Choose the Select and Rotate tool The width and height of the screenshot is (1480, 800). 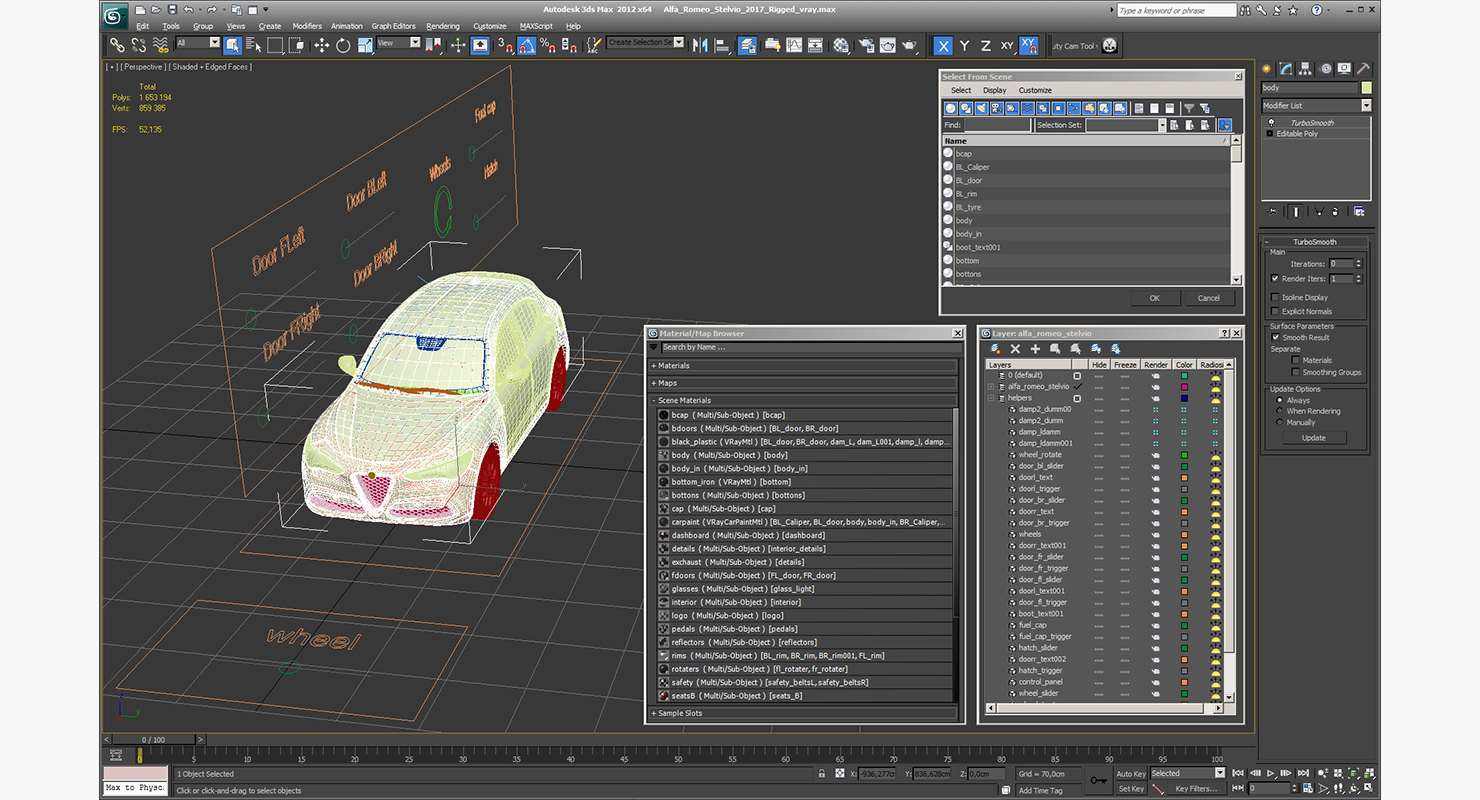343,45
